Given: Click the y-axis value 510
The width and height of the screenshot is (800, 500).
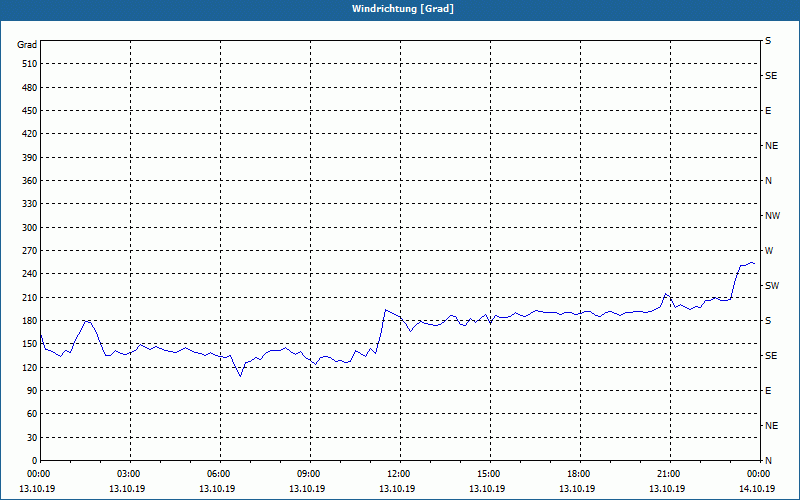Looking at the screenshot, I should (30, 64).
